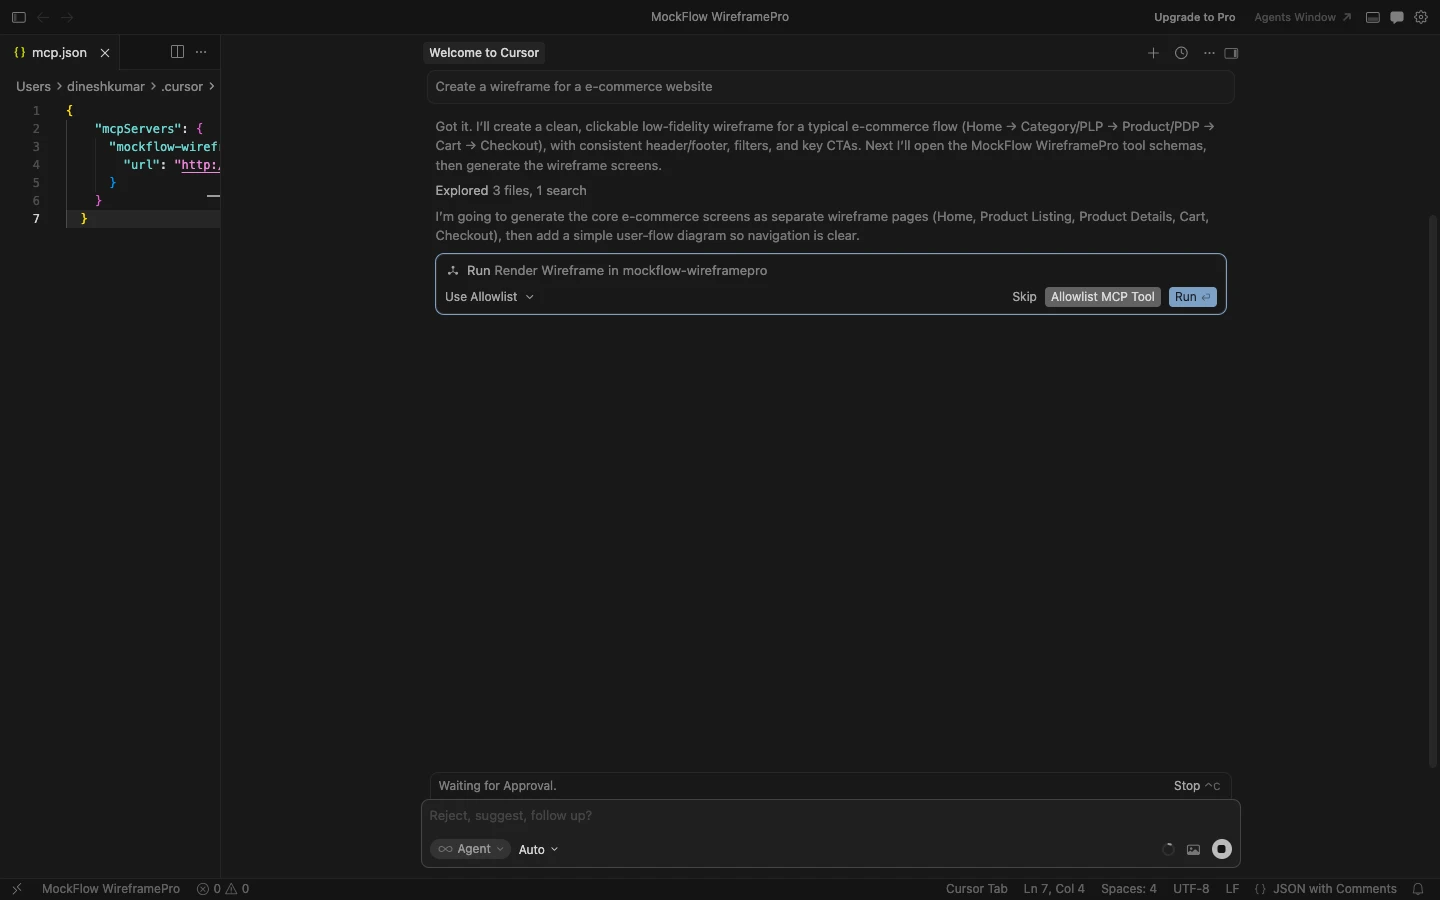Click Upgrade to Pro
Screen dimensions: 1440x900
1194,17
